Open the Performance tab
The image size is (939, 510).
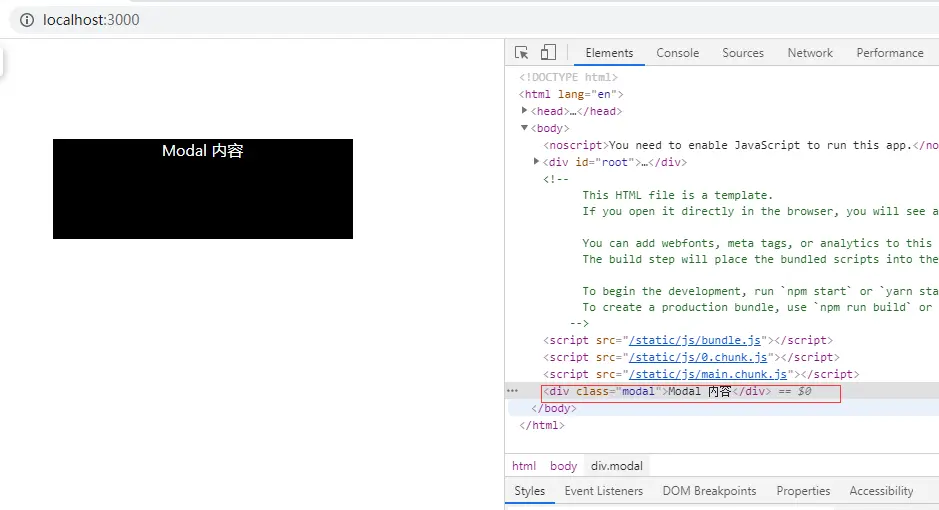(890, 53)
